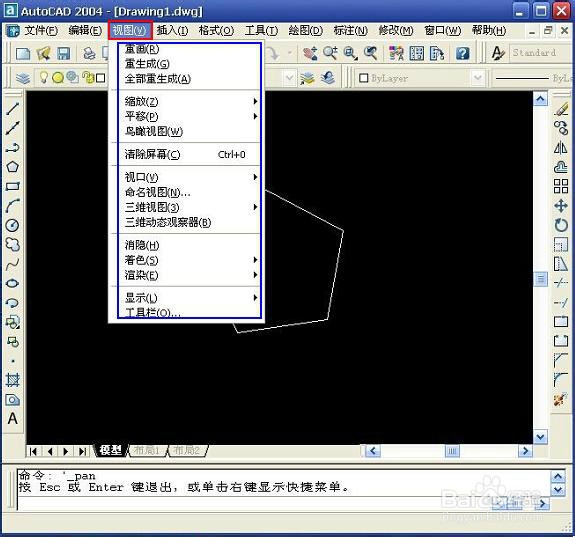Image resolution: width=575 pixels, height=537 pixels.
Task: Open the 文件(F) menu
Action: 41,30
